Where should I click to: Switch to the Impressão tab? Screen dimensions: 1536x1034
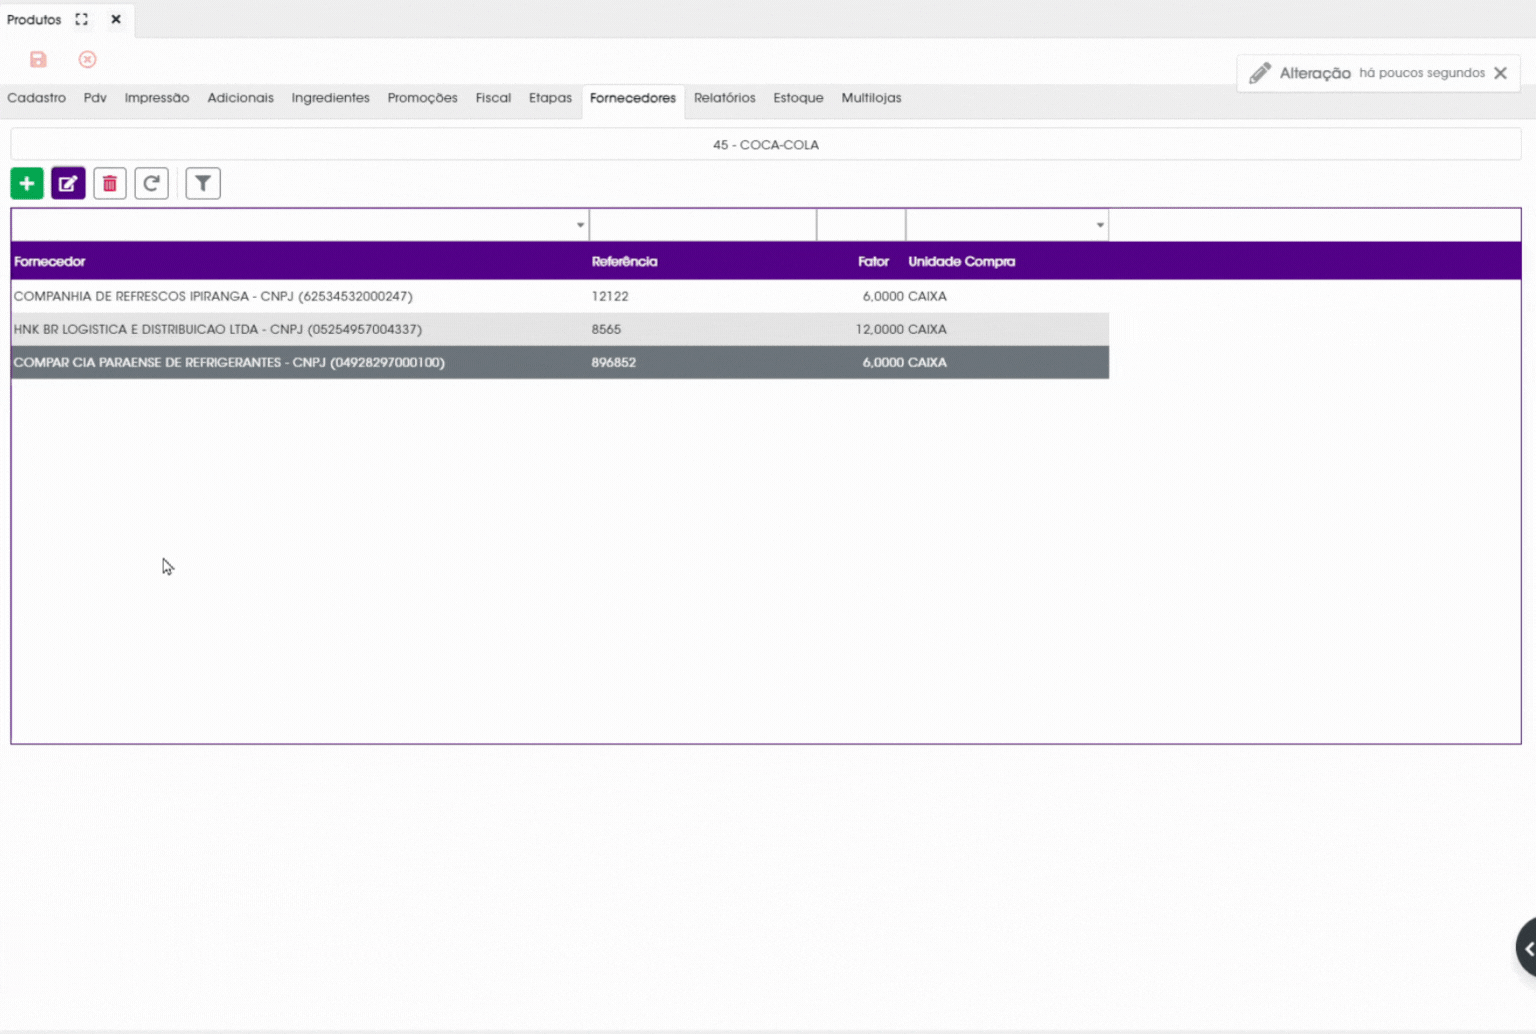pos(157,98)
